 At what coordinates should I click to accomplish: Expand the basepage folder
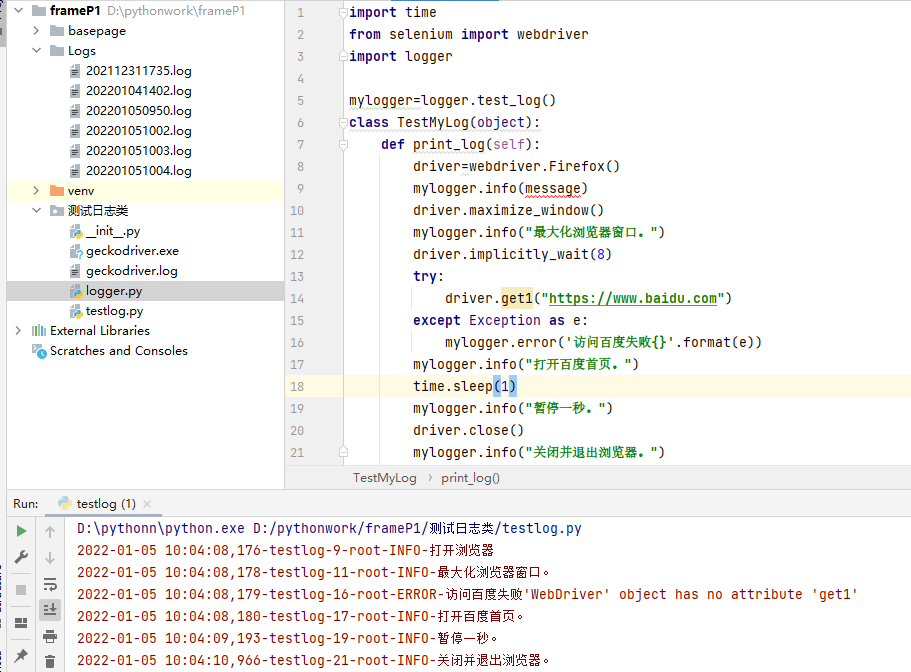click(x=36, y=30)
